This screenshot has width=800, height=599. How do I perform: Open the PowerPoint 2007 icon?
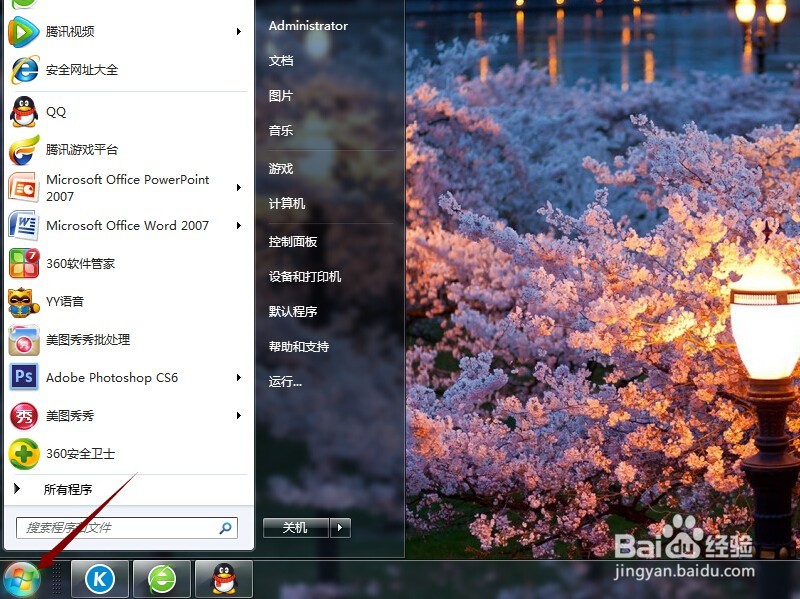click(23, 187)
